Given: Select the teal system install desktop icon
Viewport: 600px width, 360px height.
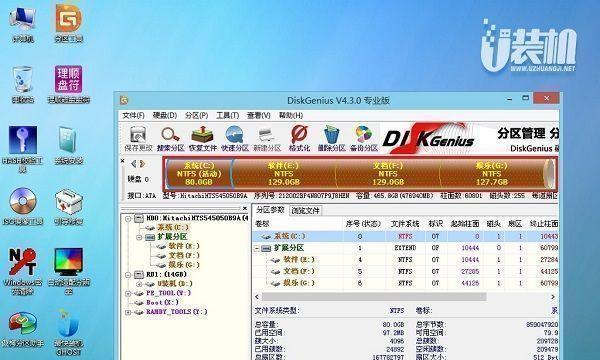Looking at the screenshot, I should click(68, 145).
